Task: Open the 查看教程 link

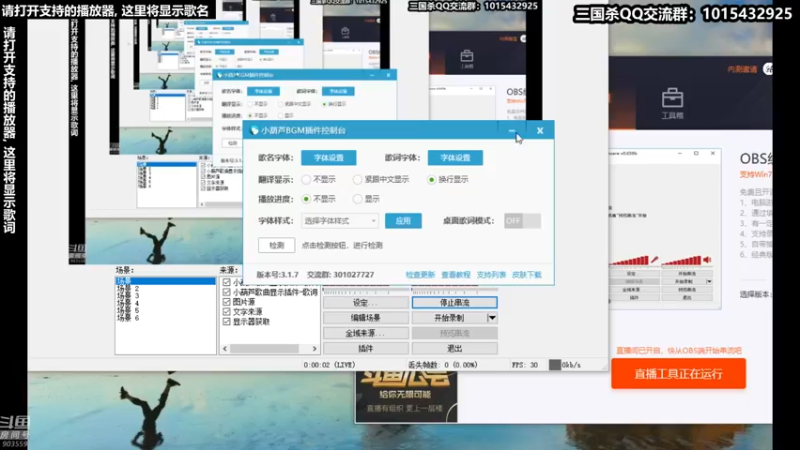Action: click(456, 274)
